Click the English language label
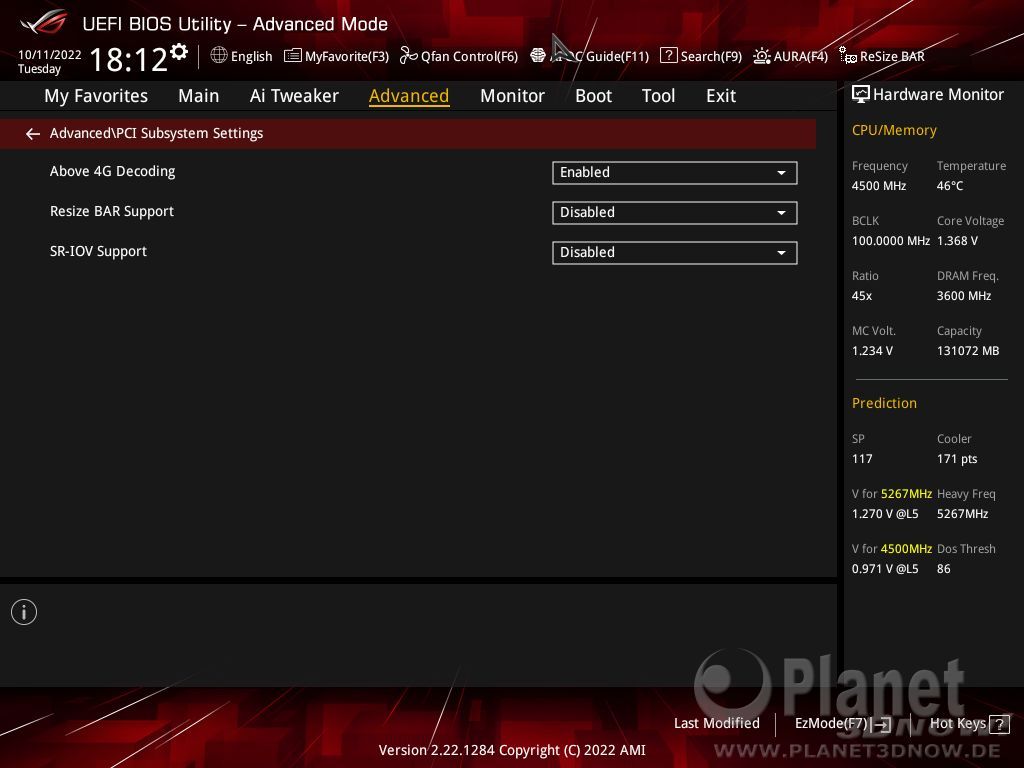This screenshot has height=768, width=1024. (251, 57)
